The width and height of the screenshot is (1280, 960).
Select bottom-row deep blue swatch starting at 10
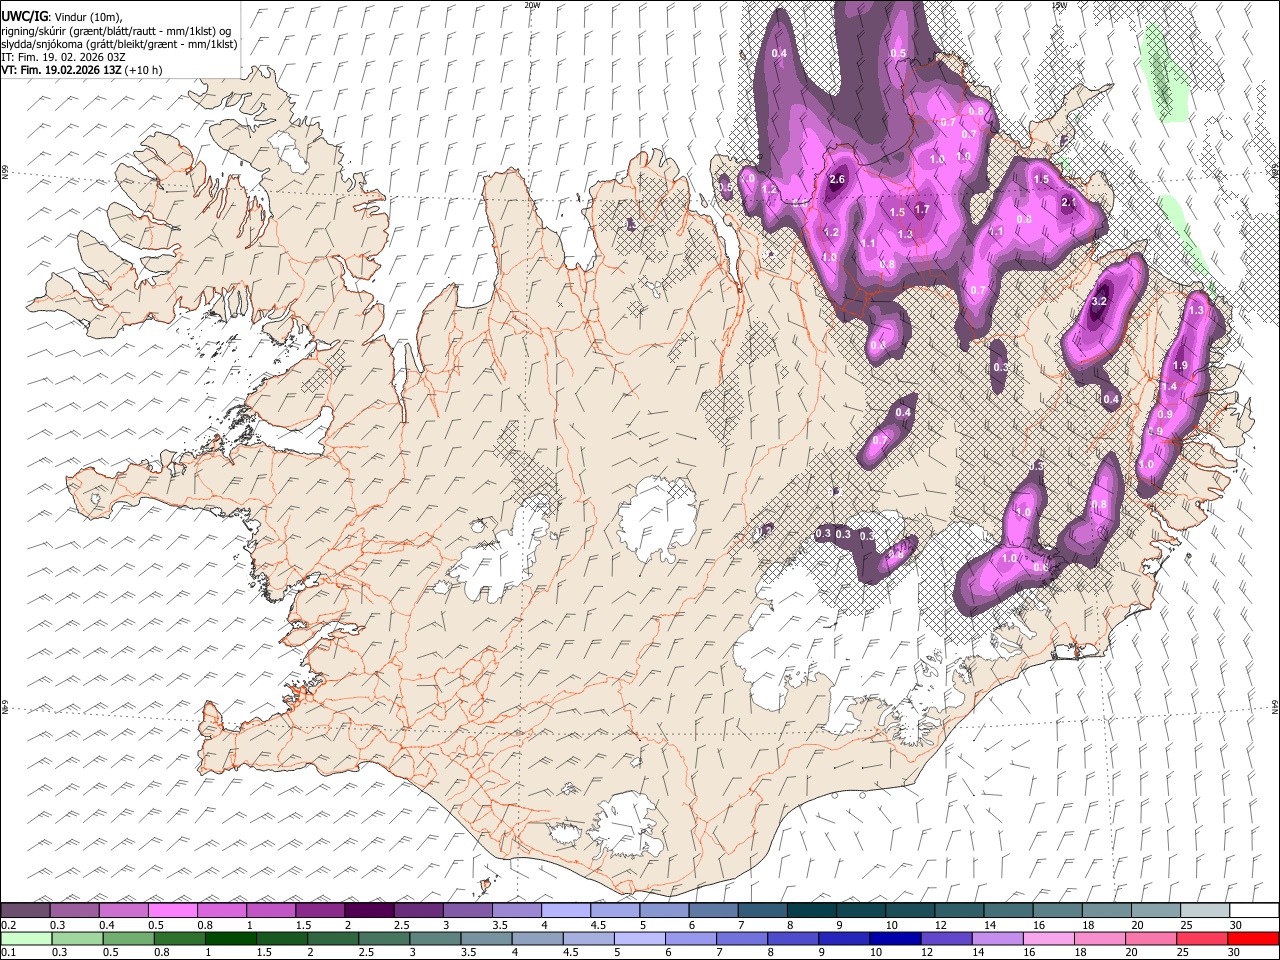[x=895, y=938]
